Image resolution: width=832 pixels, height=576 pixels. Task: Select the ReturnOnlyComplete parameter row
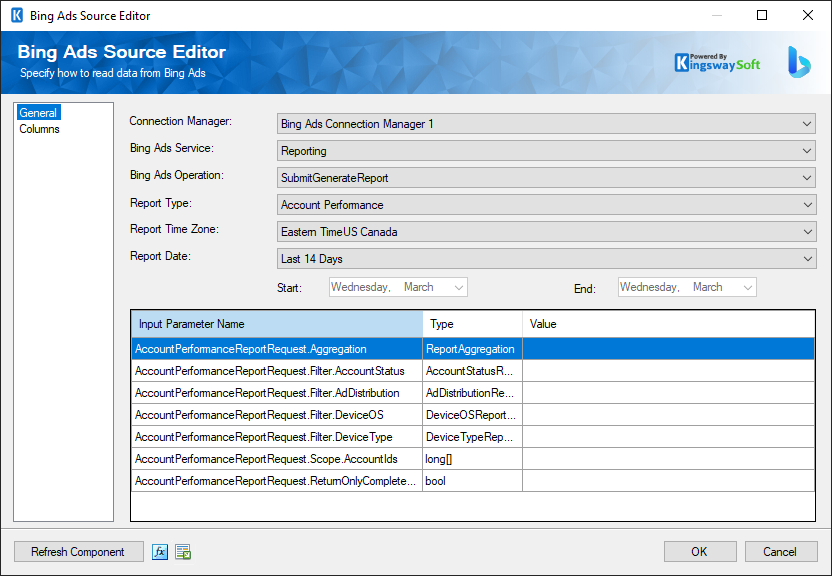[x=473, y=481]
